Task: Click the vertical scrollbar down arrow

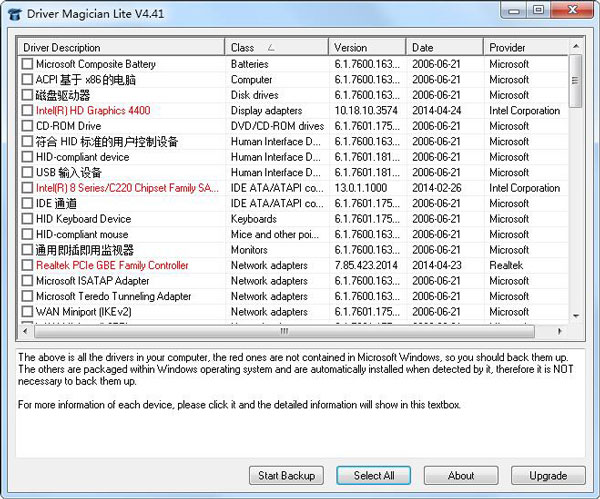Action: click(x=576, y=316)
